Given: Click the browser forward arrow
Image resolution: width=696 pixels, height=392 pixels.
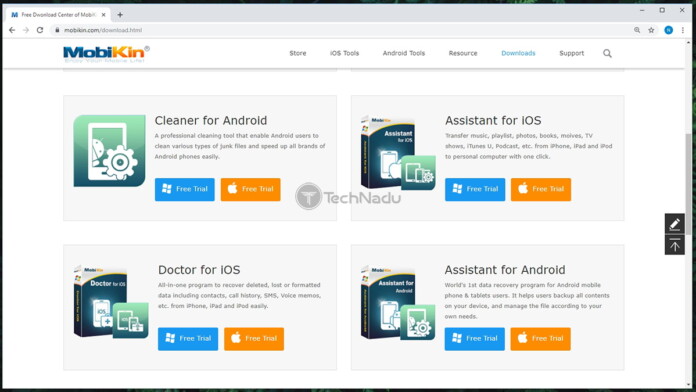Looking at the screenshot, I should pyautogui.click(x=26, y=30).
